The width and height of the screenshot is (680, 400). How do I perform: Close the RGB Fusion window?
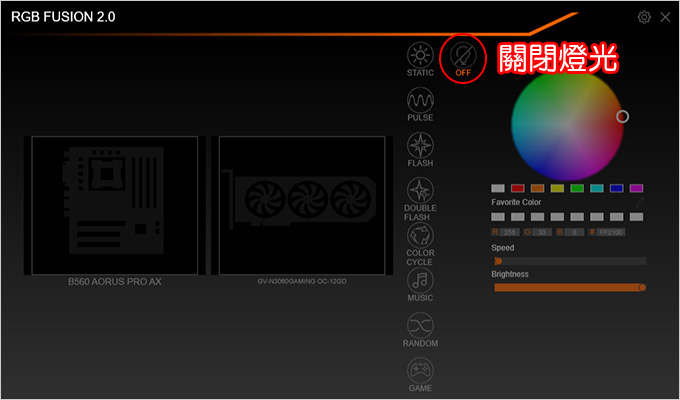click(x=665, y=17)
